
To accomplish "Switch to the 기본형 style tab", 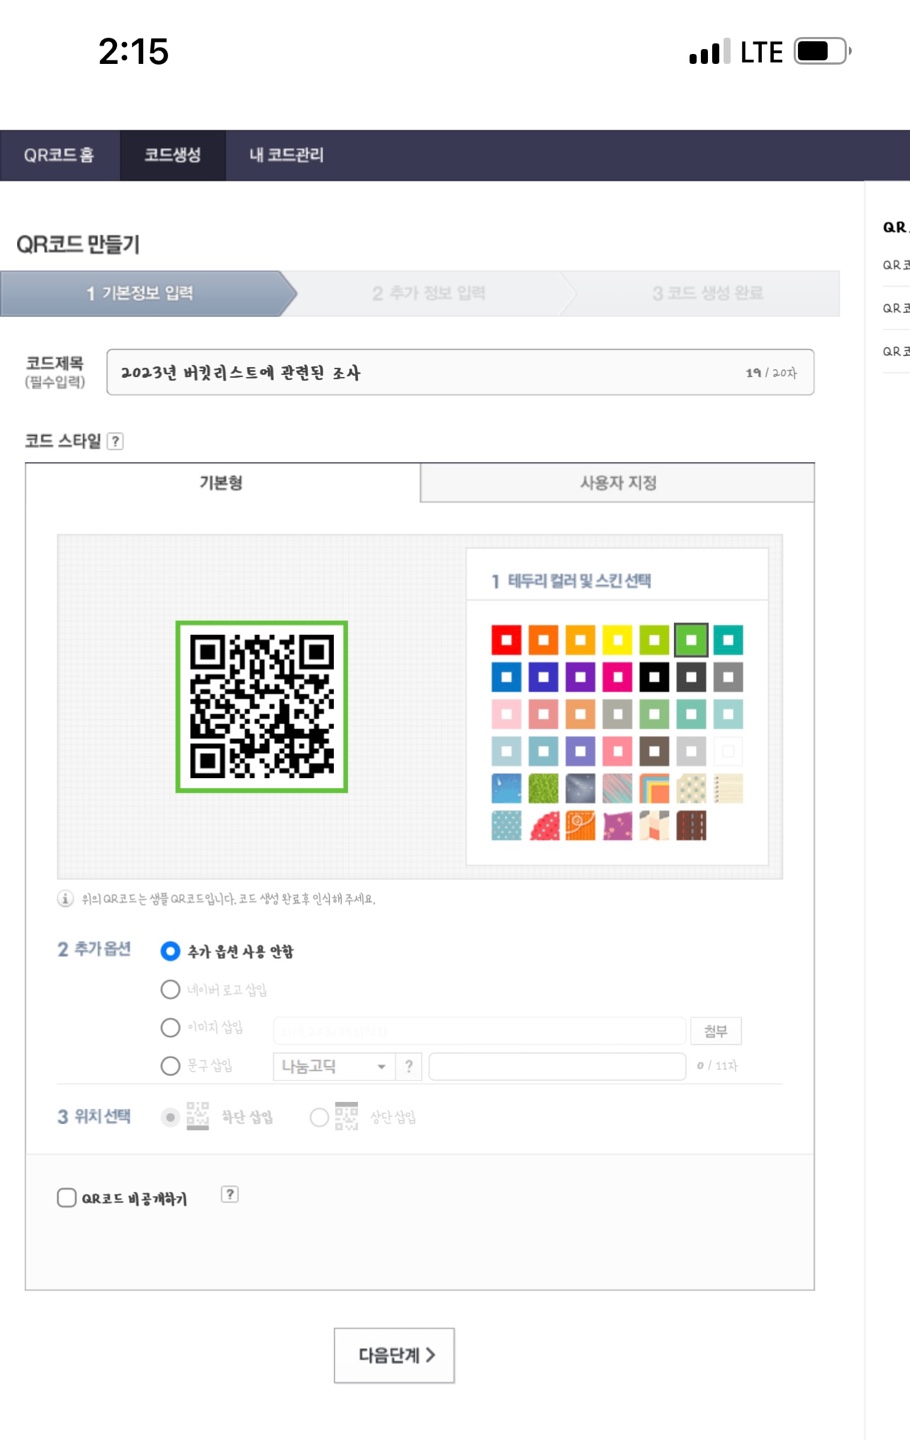I will tap(222, 483).
